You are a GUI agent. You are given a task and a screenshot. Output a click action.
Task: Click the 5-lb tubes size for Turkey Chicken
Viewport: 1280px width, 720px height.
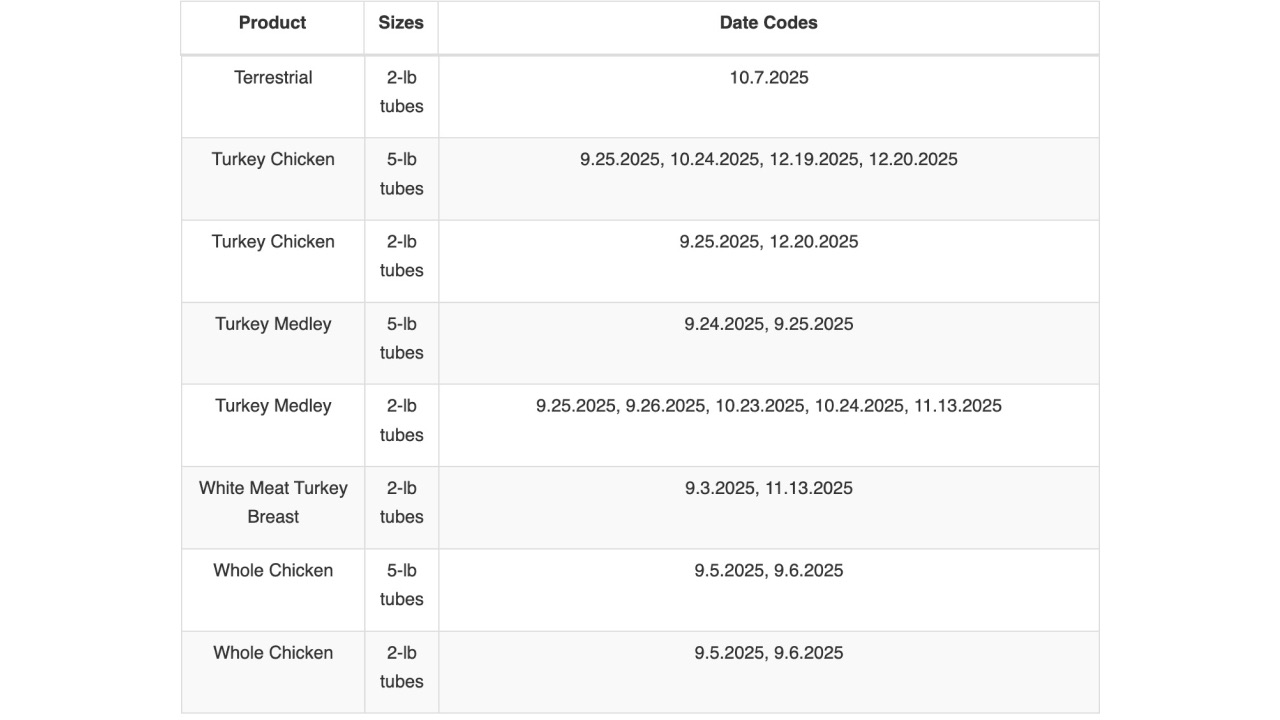coord(401,174)
